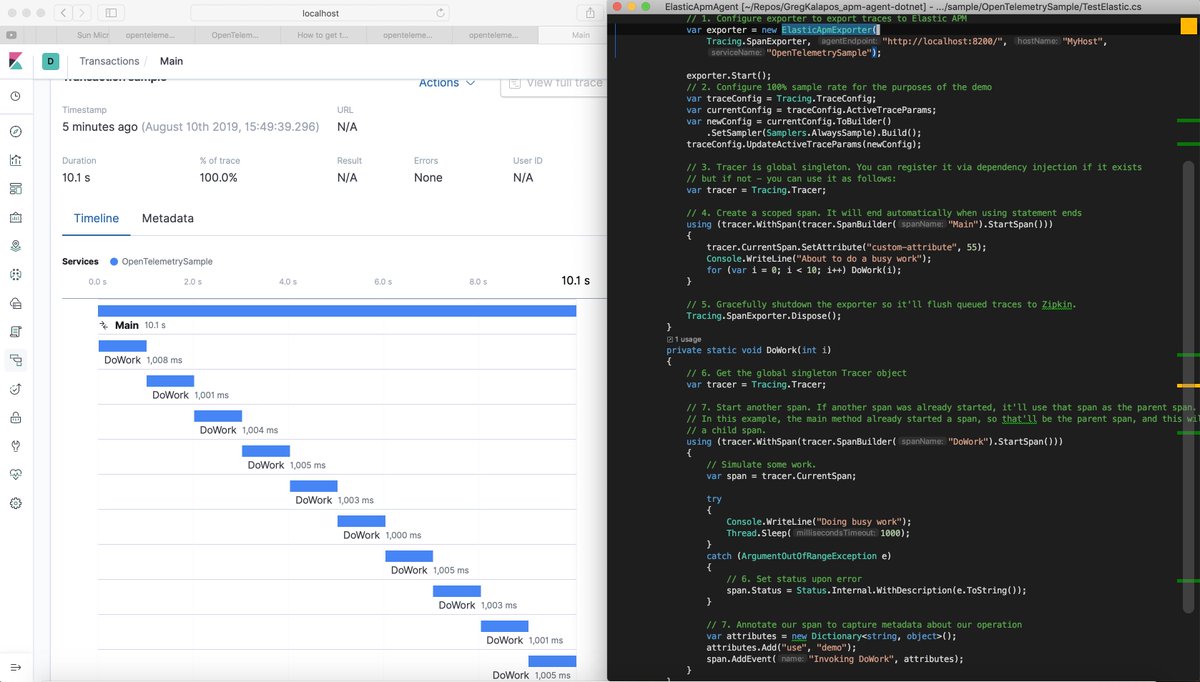1200x682 pixels.
Task: Open the Discover compass icon
Action: [x=14, y=132]
